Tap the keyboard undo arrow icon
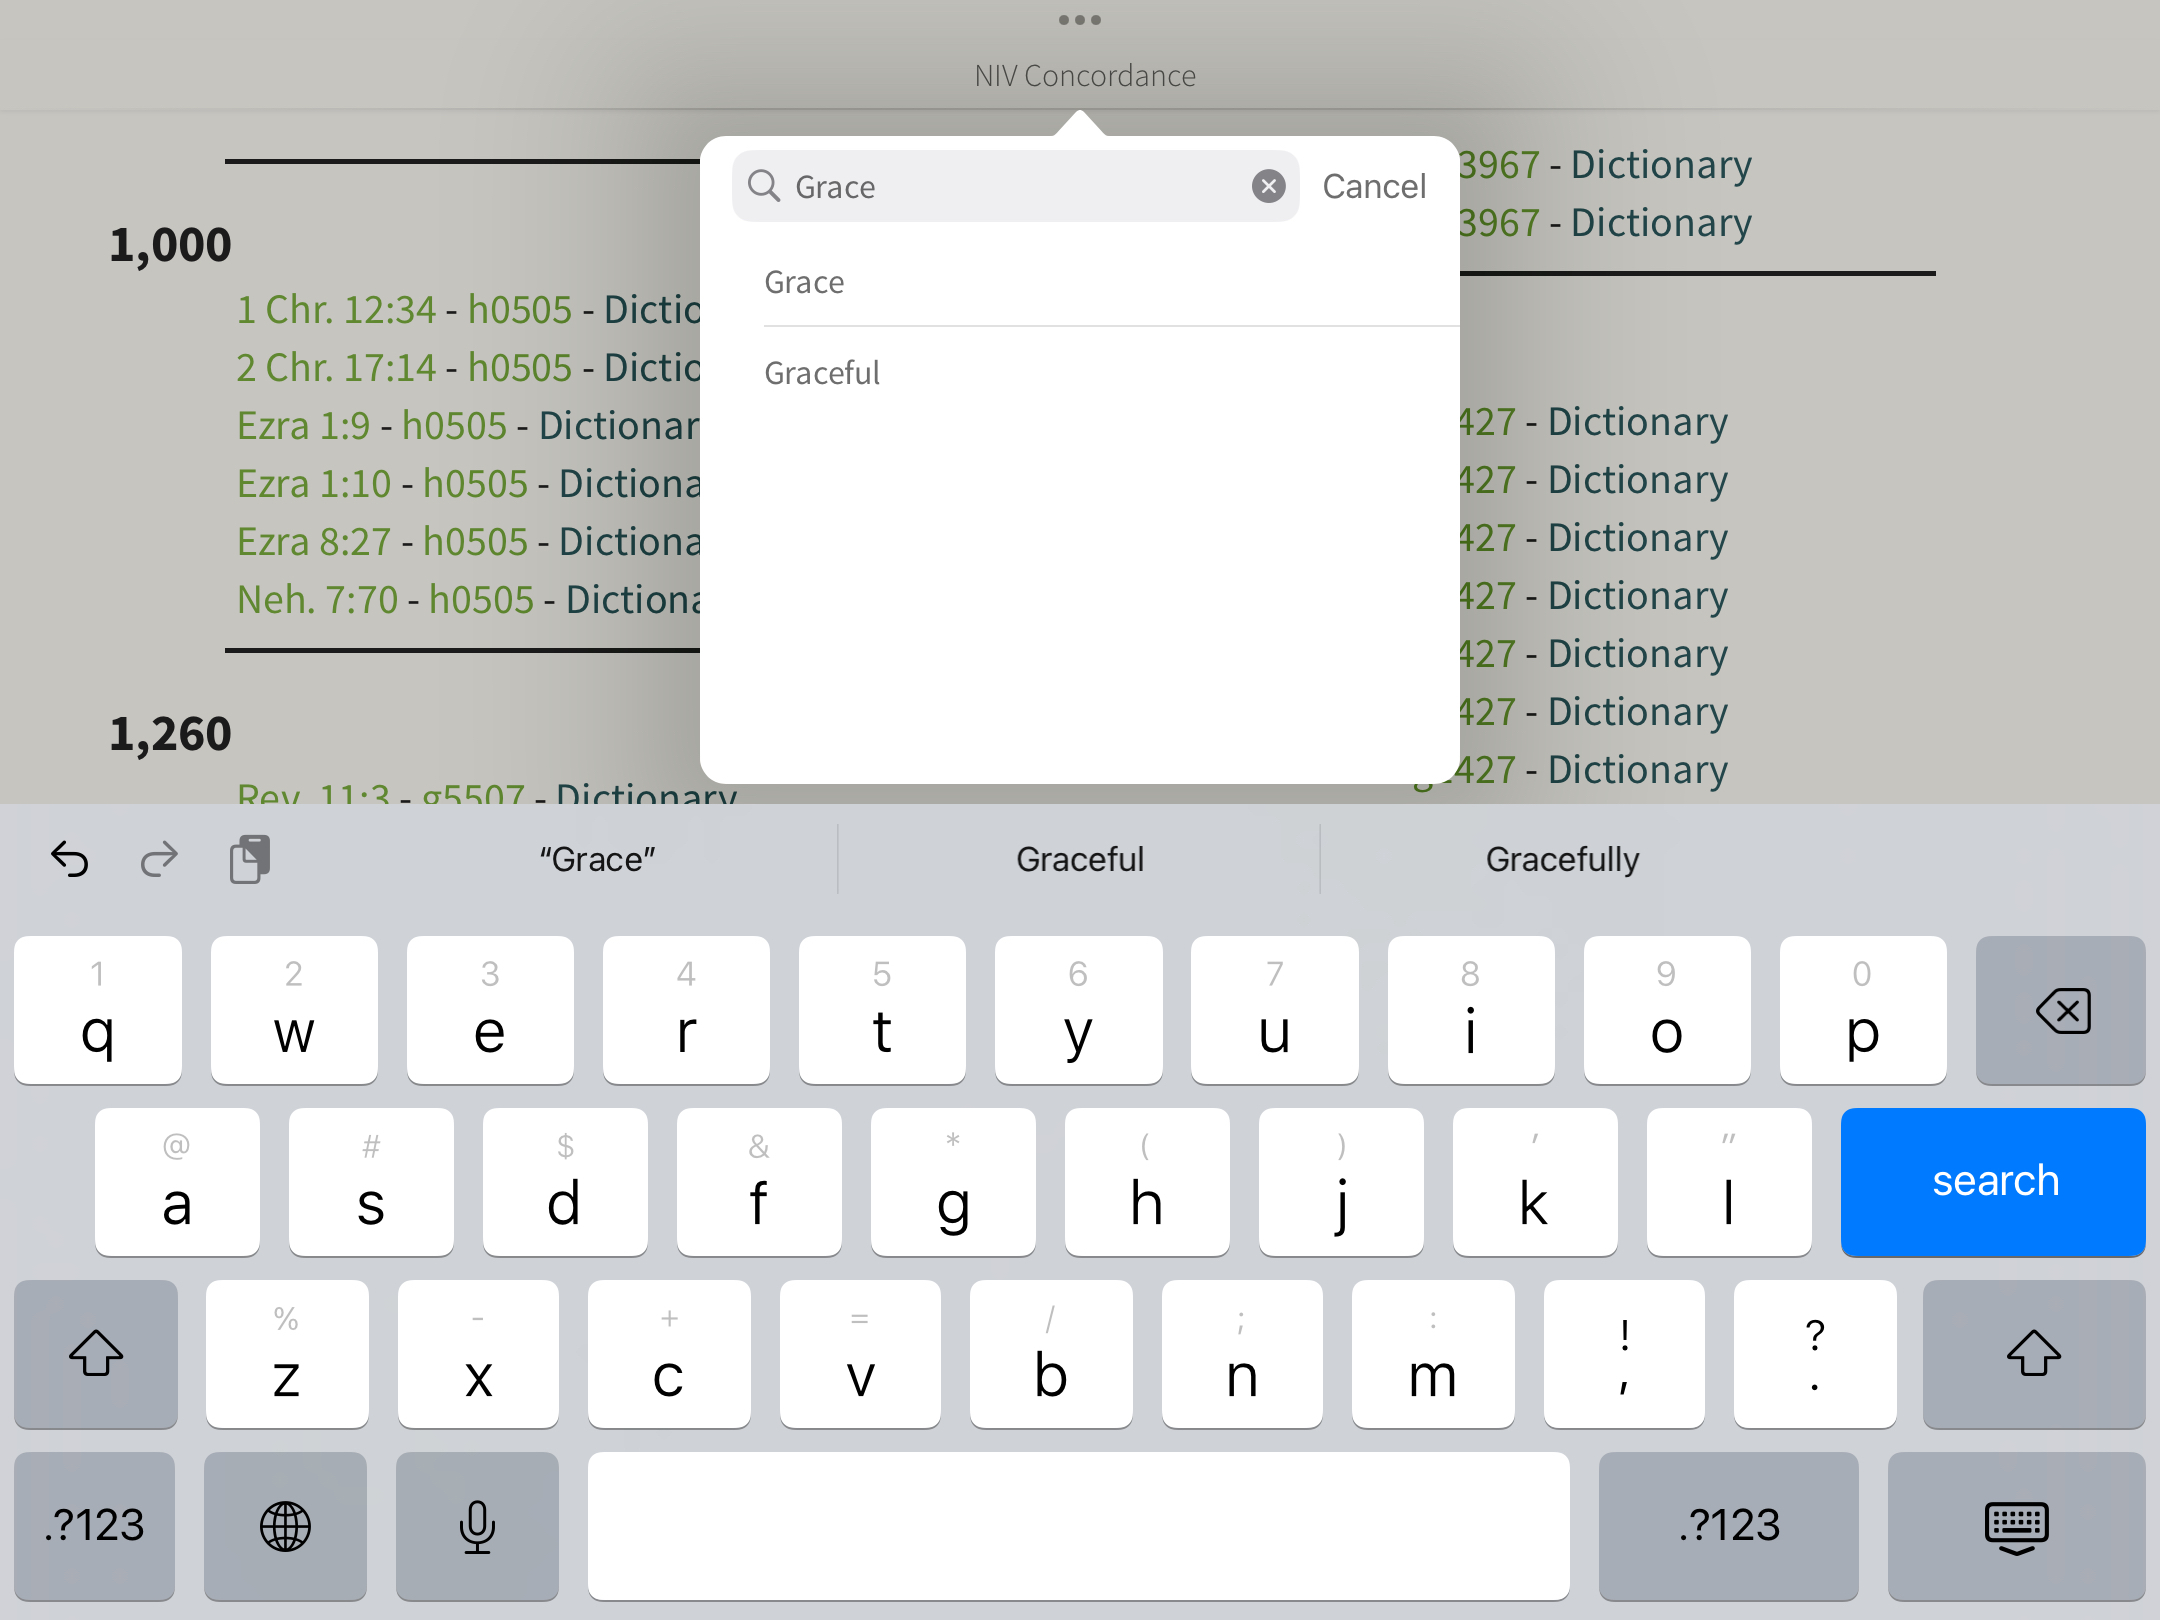This screenshot has height=1620, width=2160. [x=70, y=859]
